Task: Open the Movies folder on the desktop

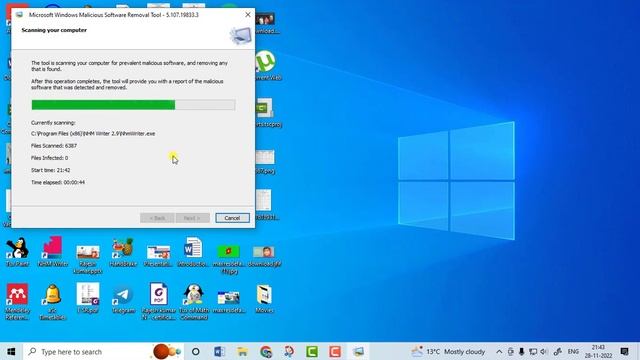Action: tap(264, 299)
